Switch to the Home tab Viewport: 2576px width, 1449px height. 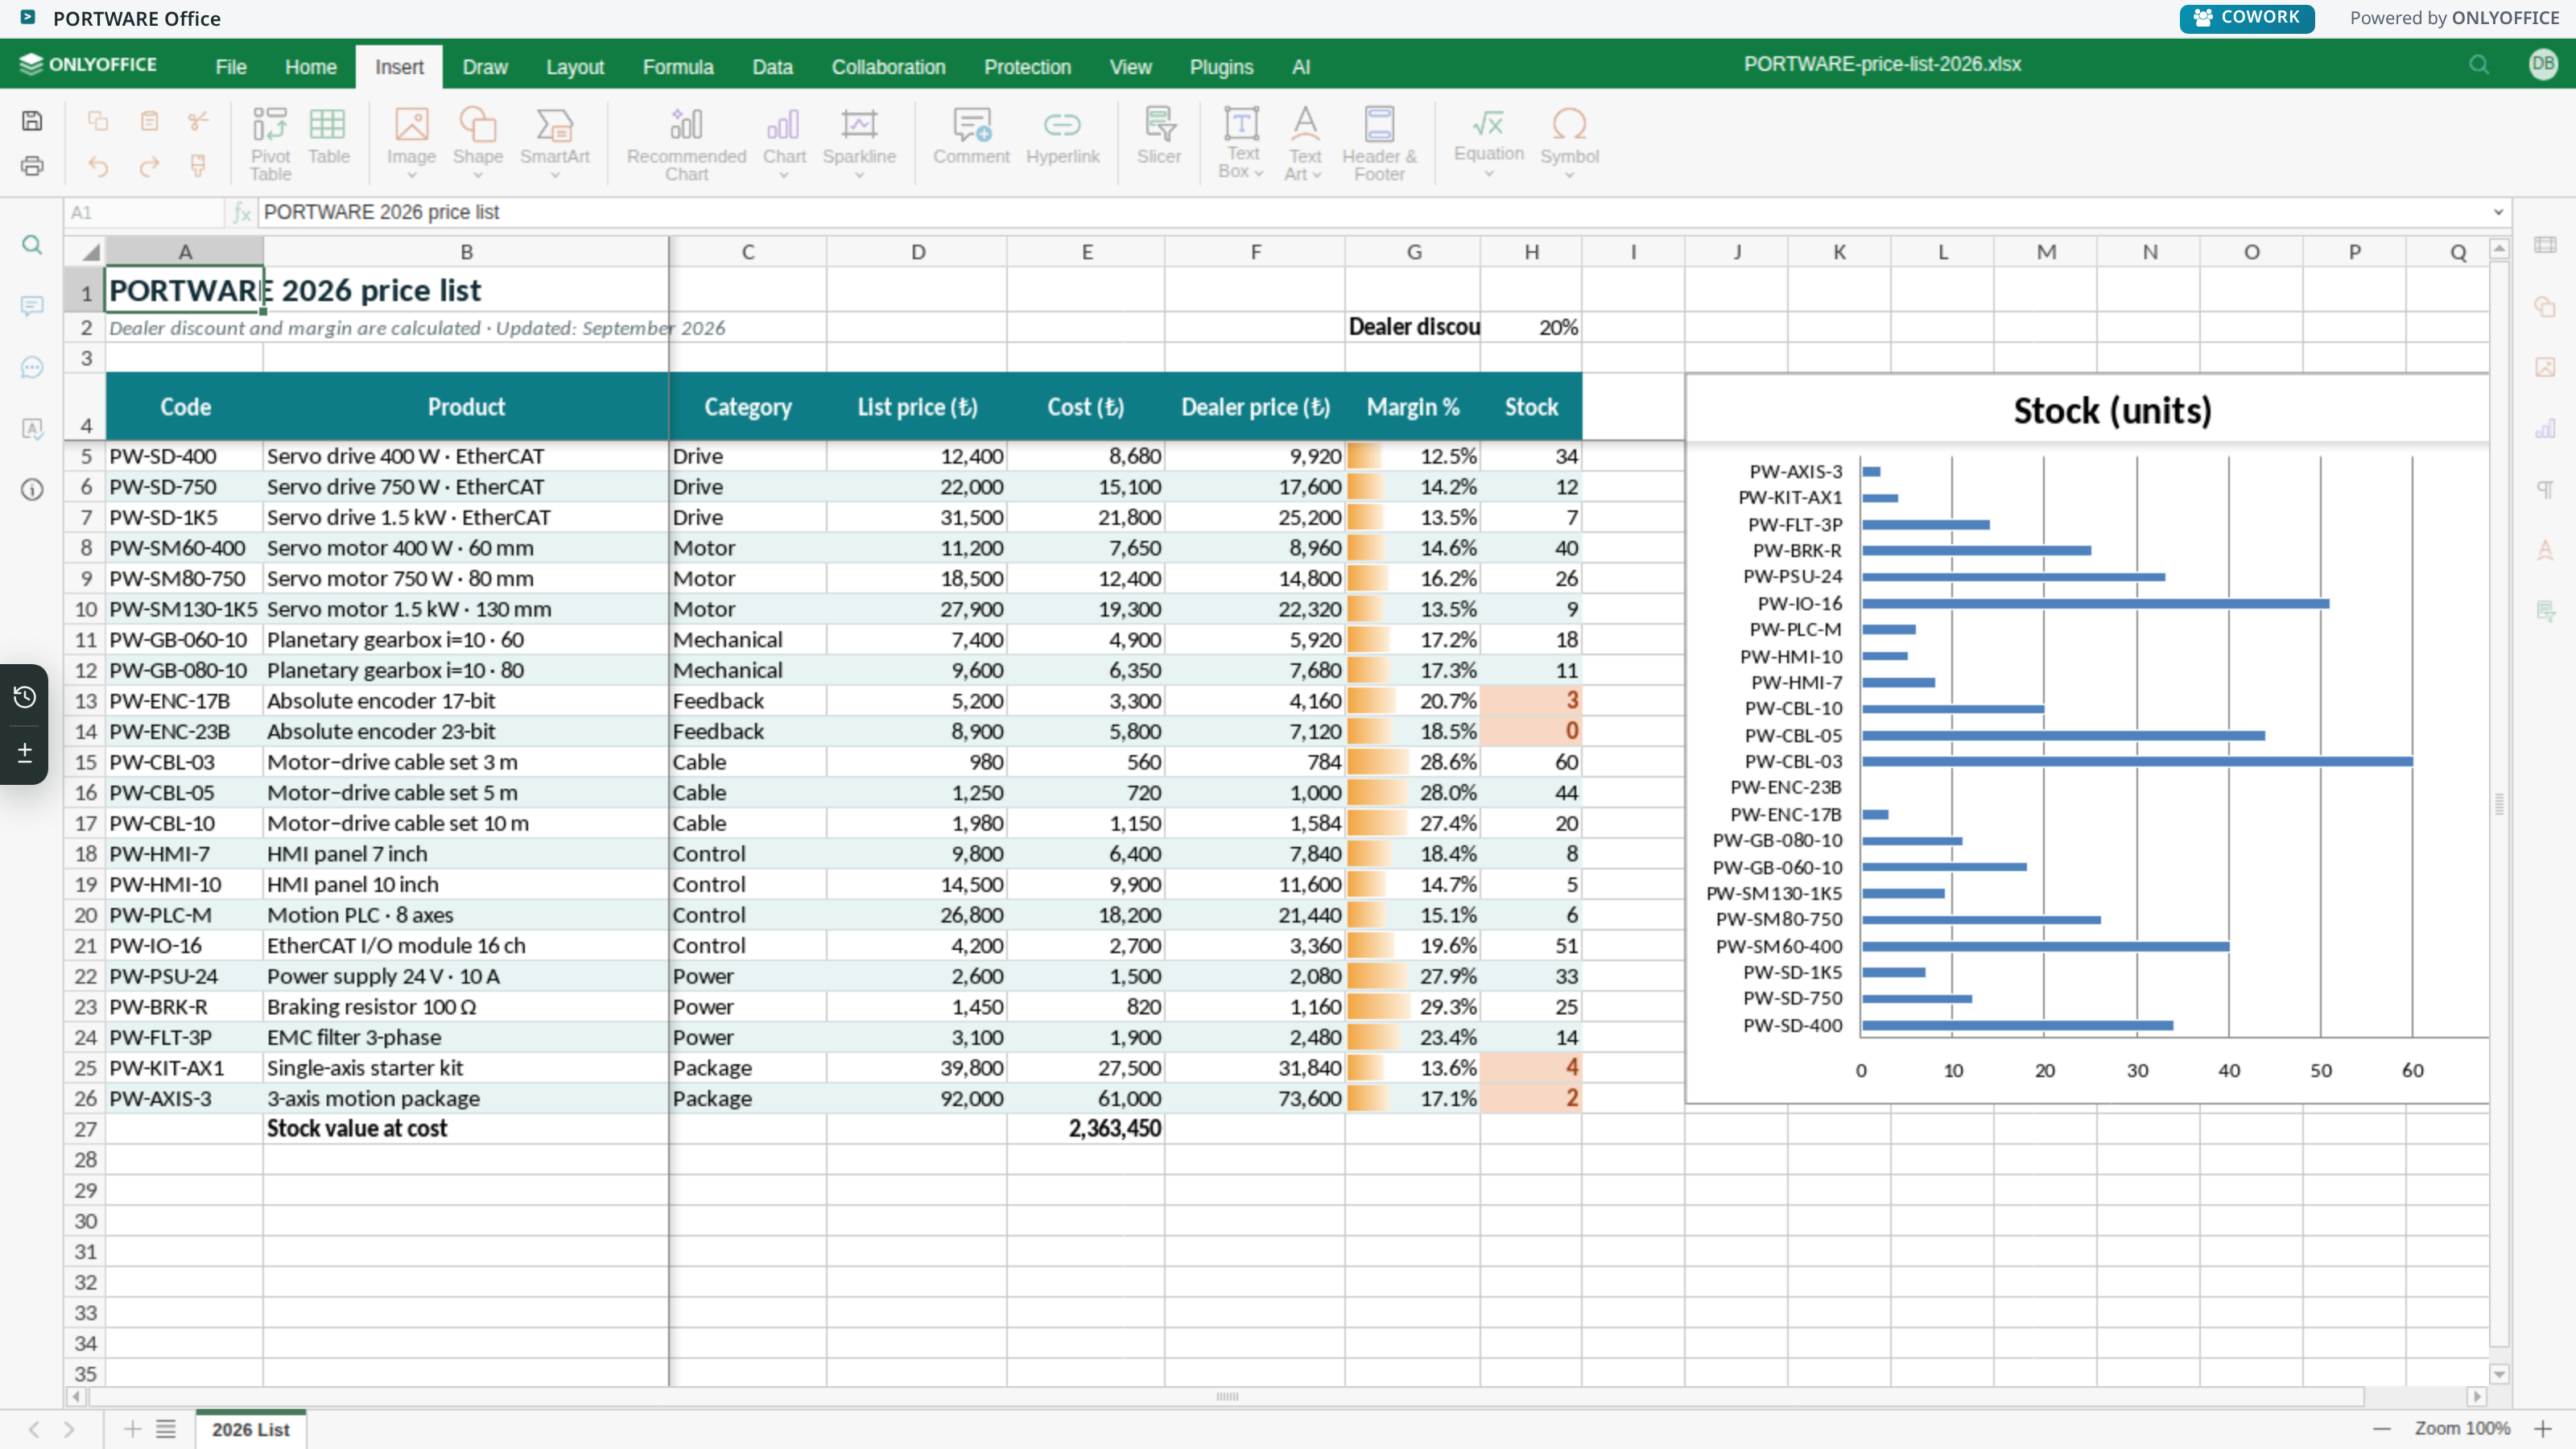(310, 67)
